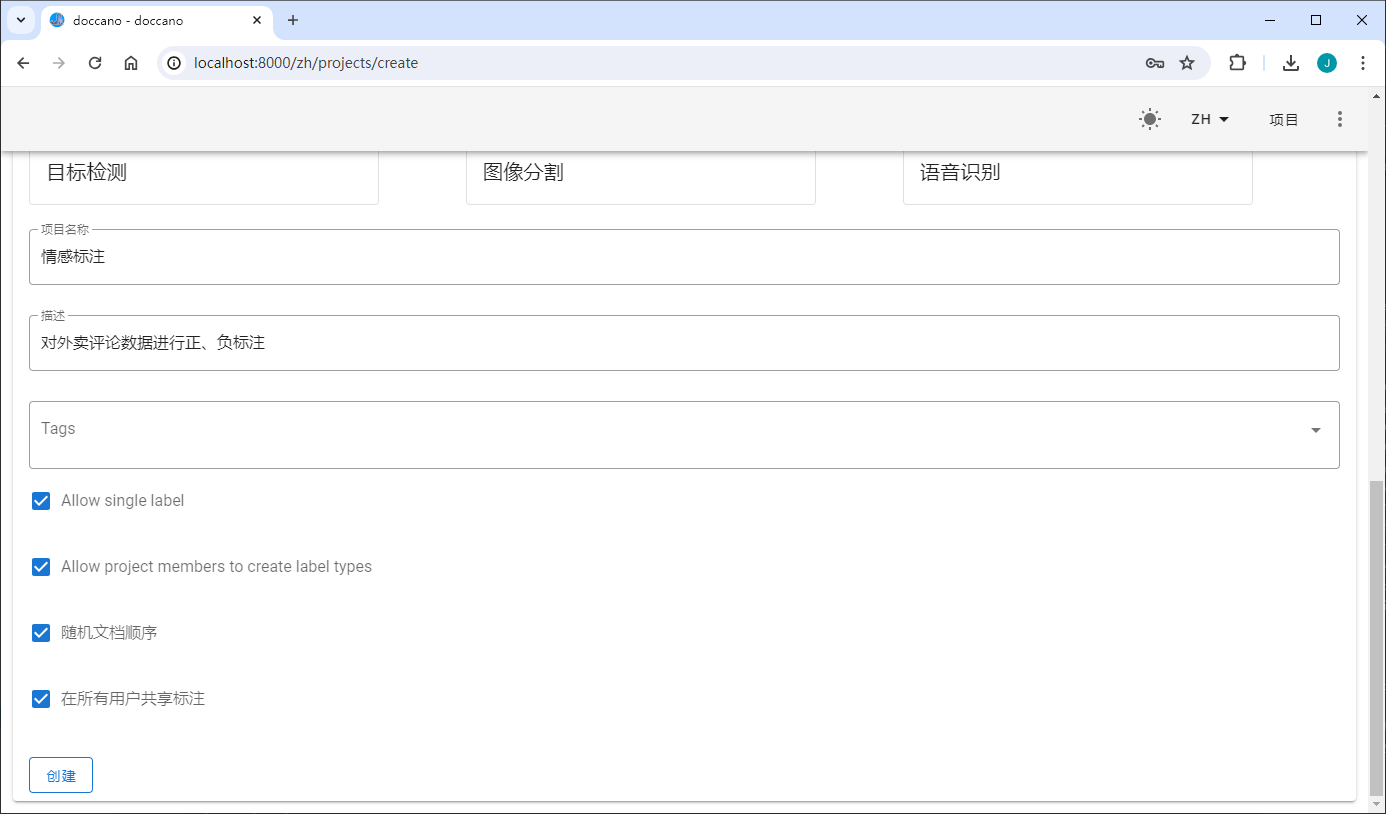1386x814 pixels.
Task: Open the tab search chevron button
Action: [21, 20]
